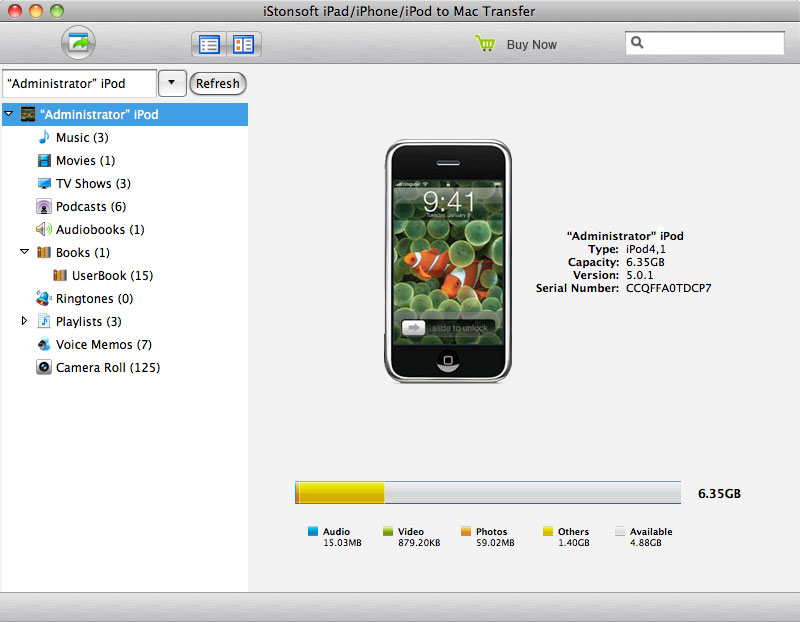Click the Version value 5.0.1
The width and height of the screenshot is (800, 622).
639,275
